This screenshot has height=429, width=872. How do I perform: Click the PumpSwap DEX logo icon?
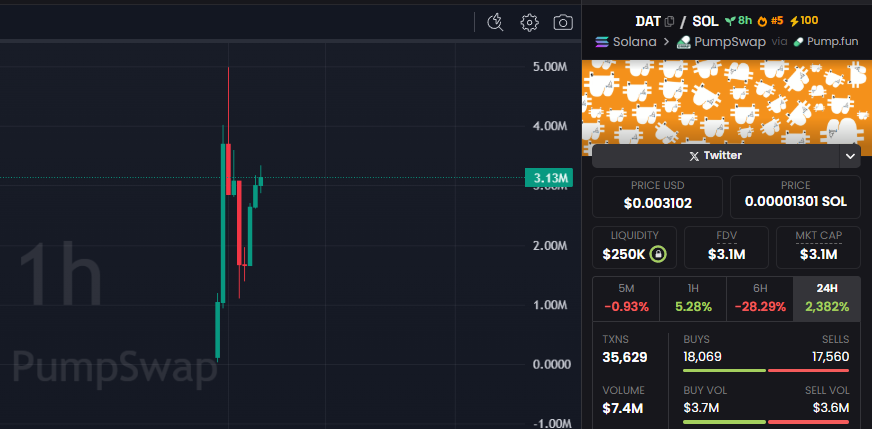coord(683,42)
